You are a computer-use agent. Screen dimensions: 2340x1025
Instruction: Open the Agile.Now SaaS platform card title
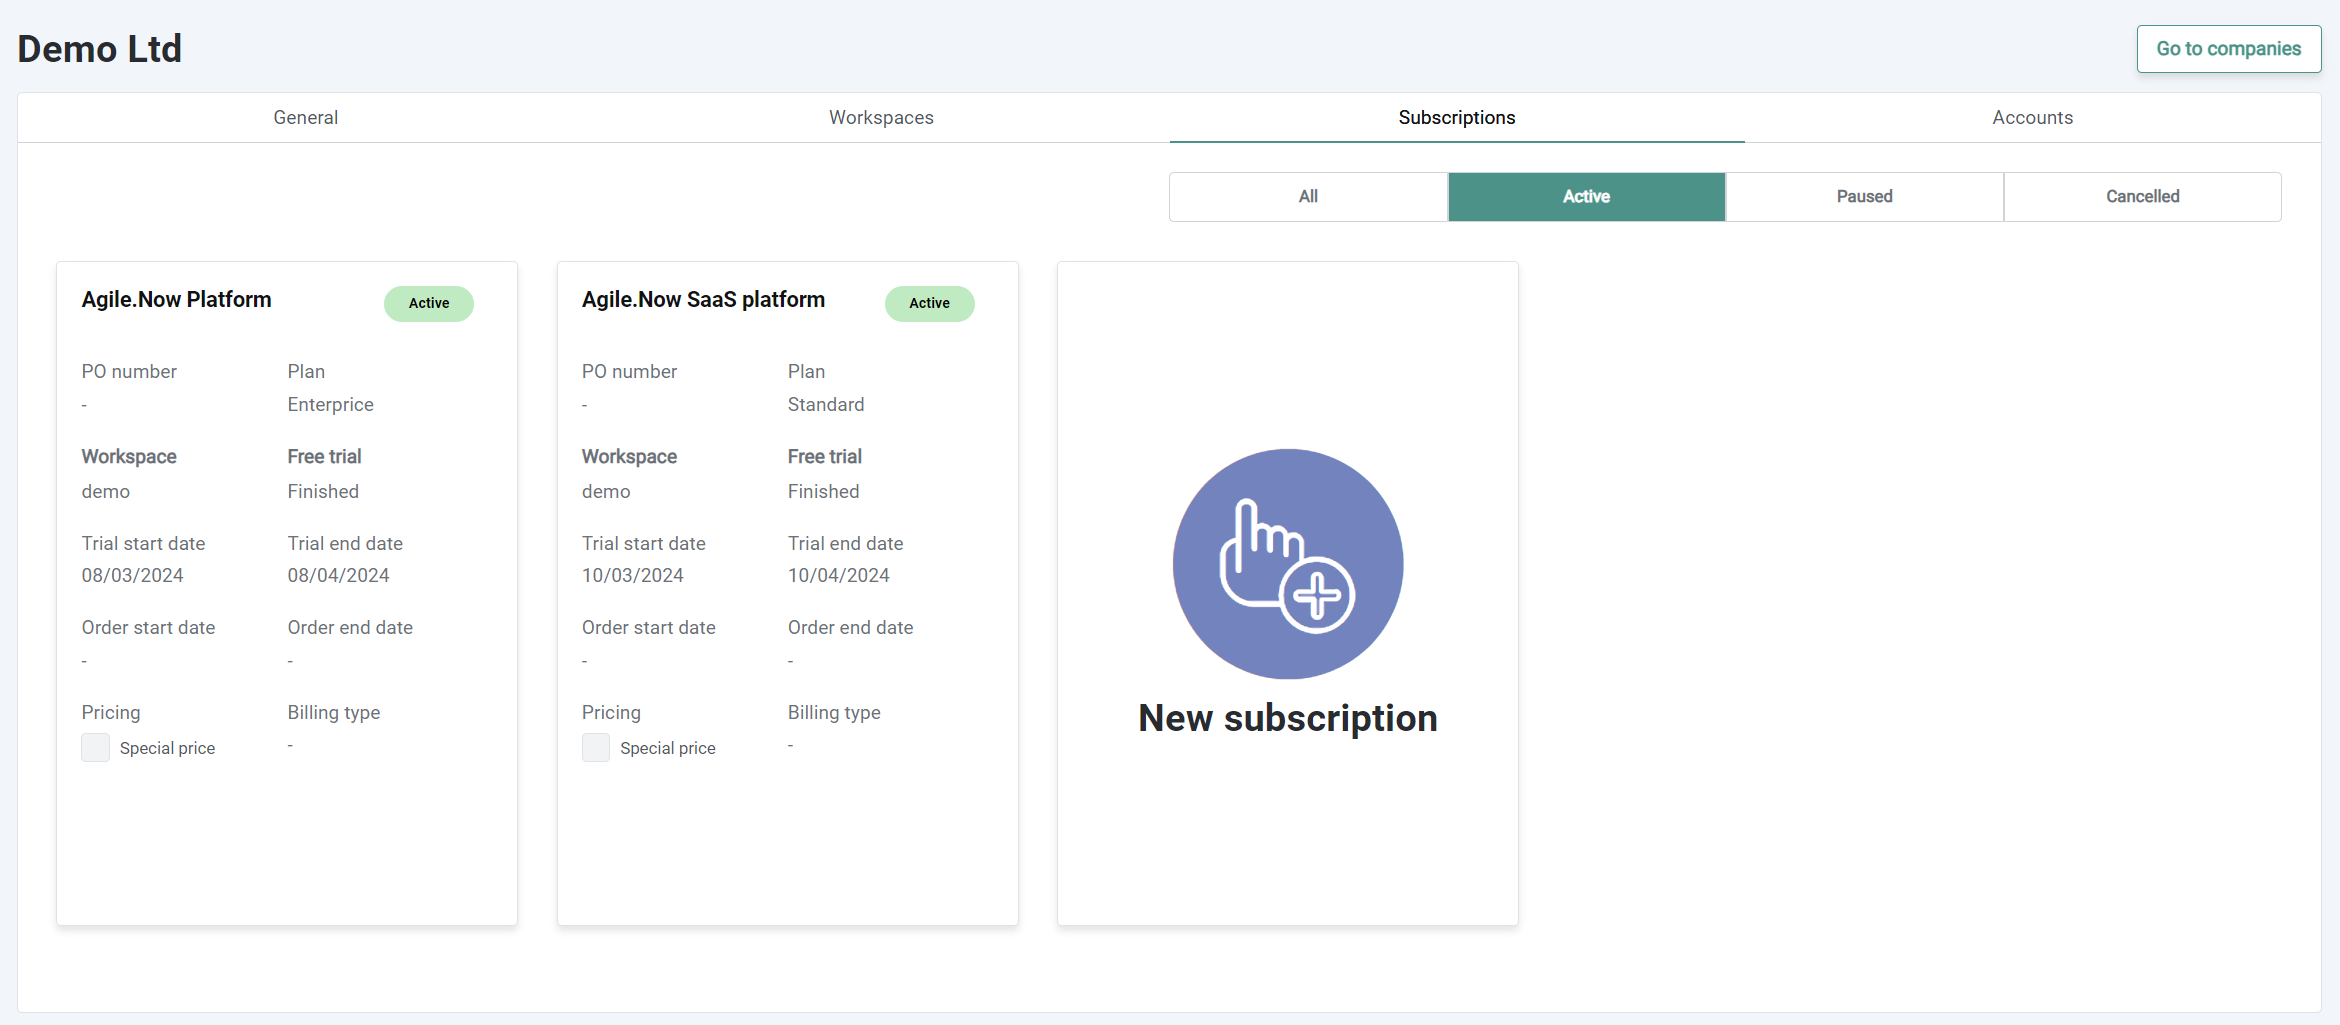(x=704, y=300)
